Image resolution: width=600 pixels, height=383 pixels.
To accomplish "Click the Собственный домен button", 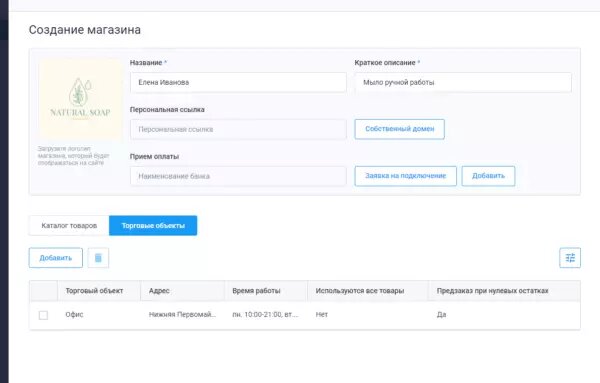I will click(x=399, y=129).
